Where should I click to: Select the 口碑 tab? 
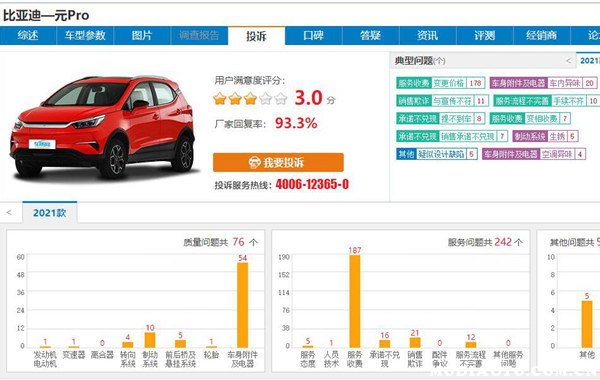click(x=313, y=36)
